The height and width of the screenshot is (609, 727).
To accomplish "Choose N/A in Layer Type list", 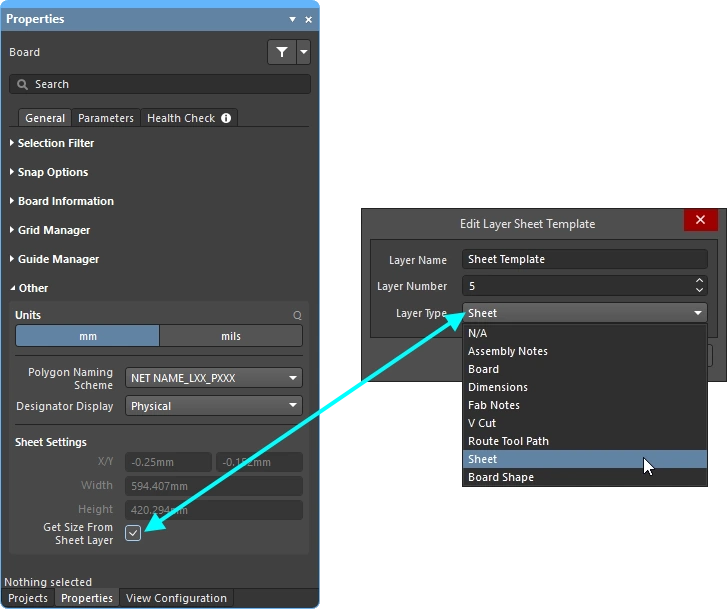I will pos(585,333).
